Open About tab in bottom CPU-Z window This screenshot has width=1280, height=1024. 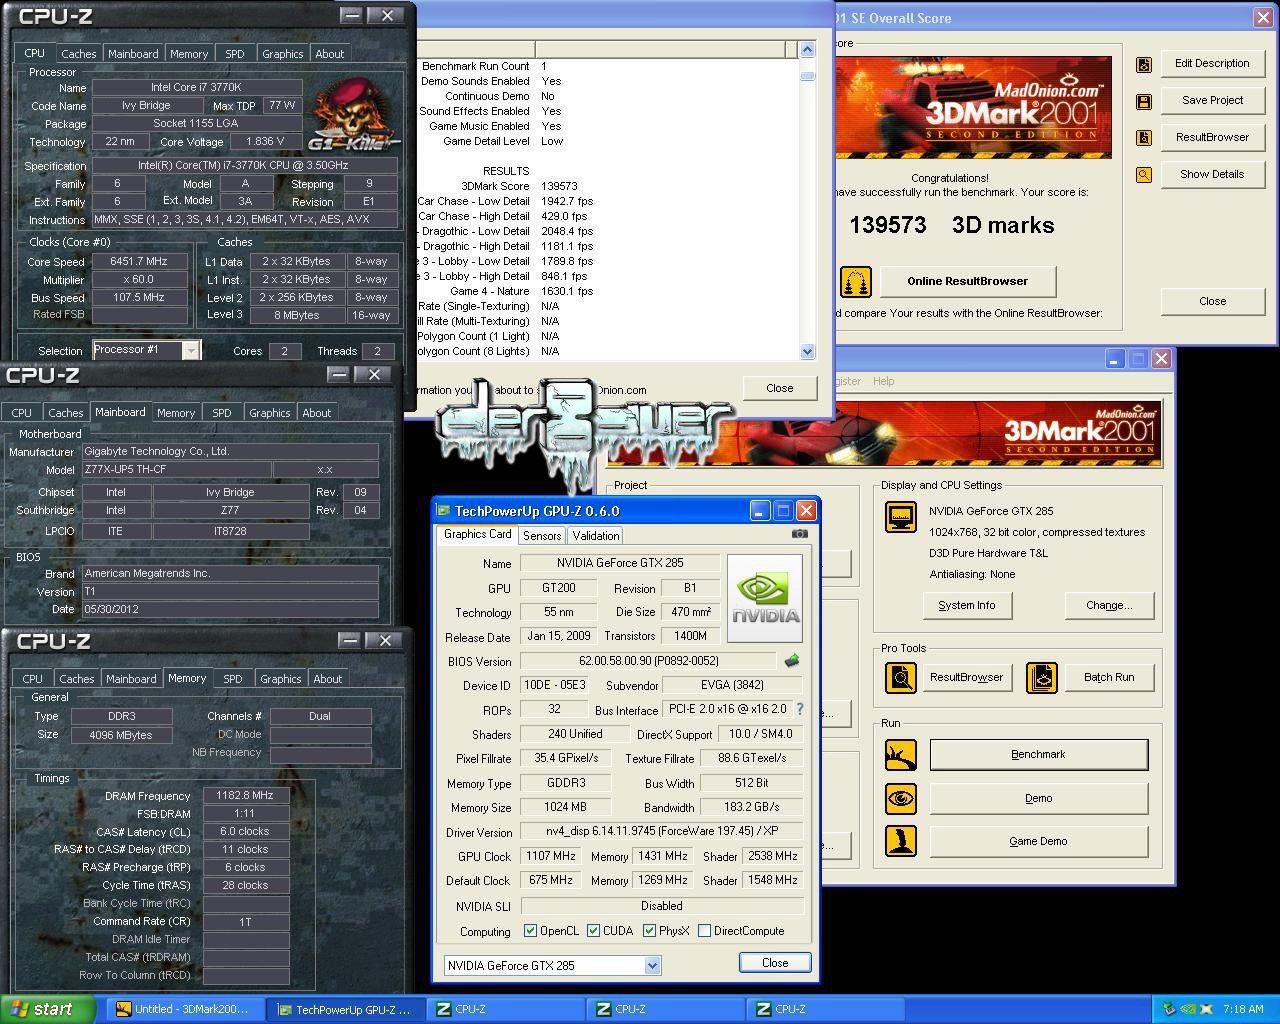click(x=328, y=679)
